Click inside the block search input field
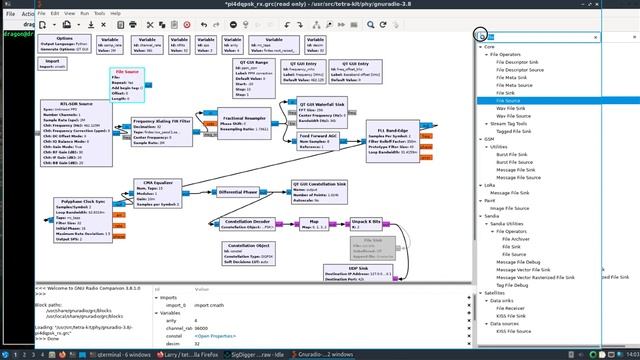This screenshot has height=360, width=640. pyautogui.click(x=539, y=37)
